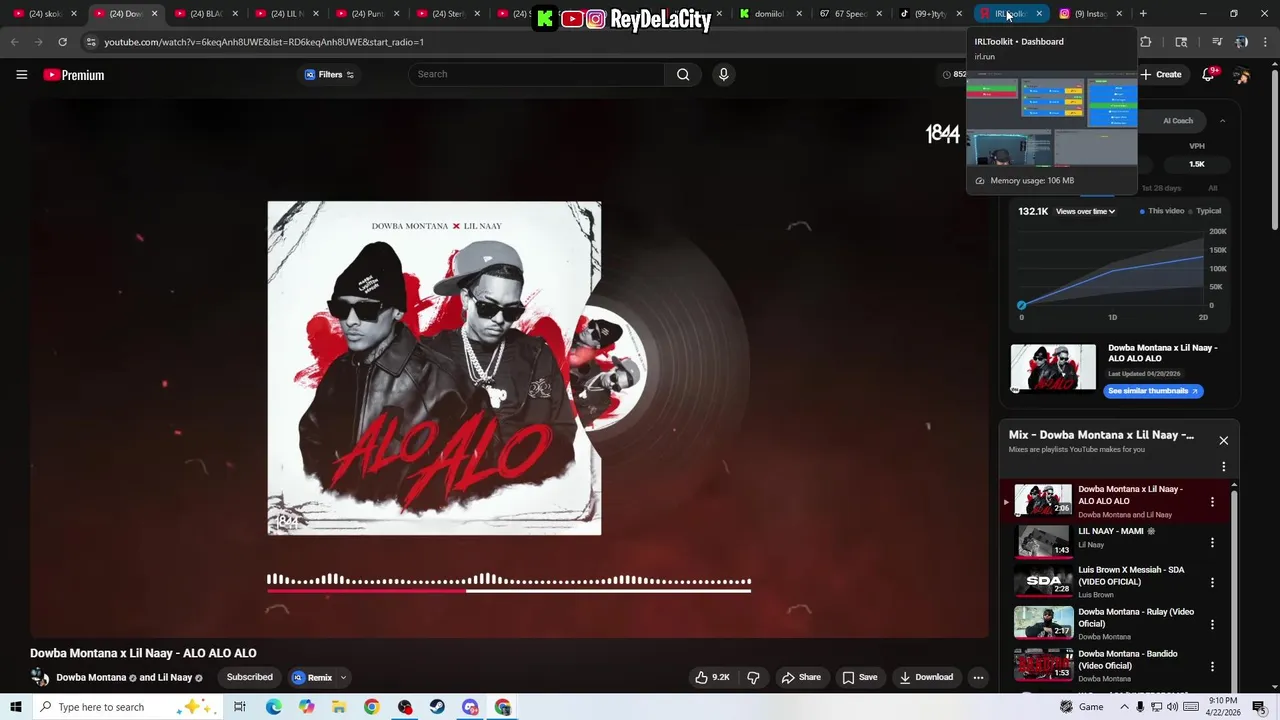Share the video

coord(801,677)
